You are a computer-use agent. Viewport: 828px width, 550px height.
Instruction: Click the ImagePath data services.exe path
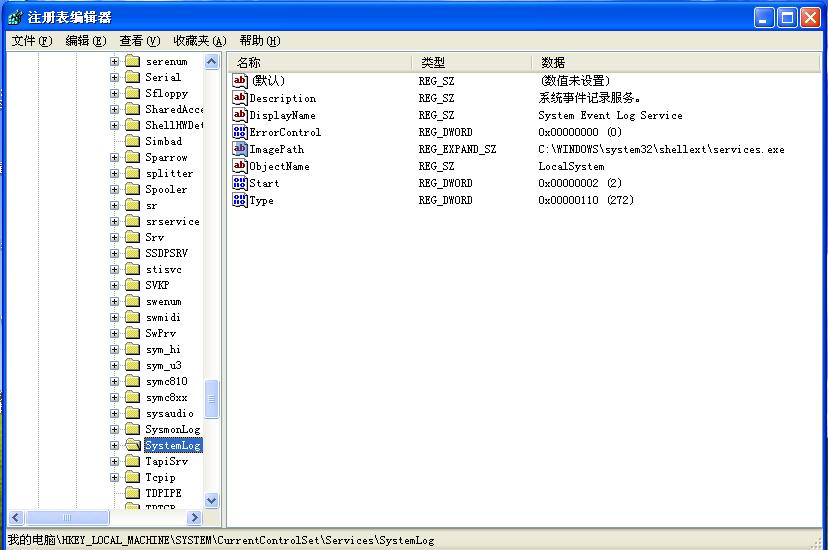click(x=661, y=149)
